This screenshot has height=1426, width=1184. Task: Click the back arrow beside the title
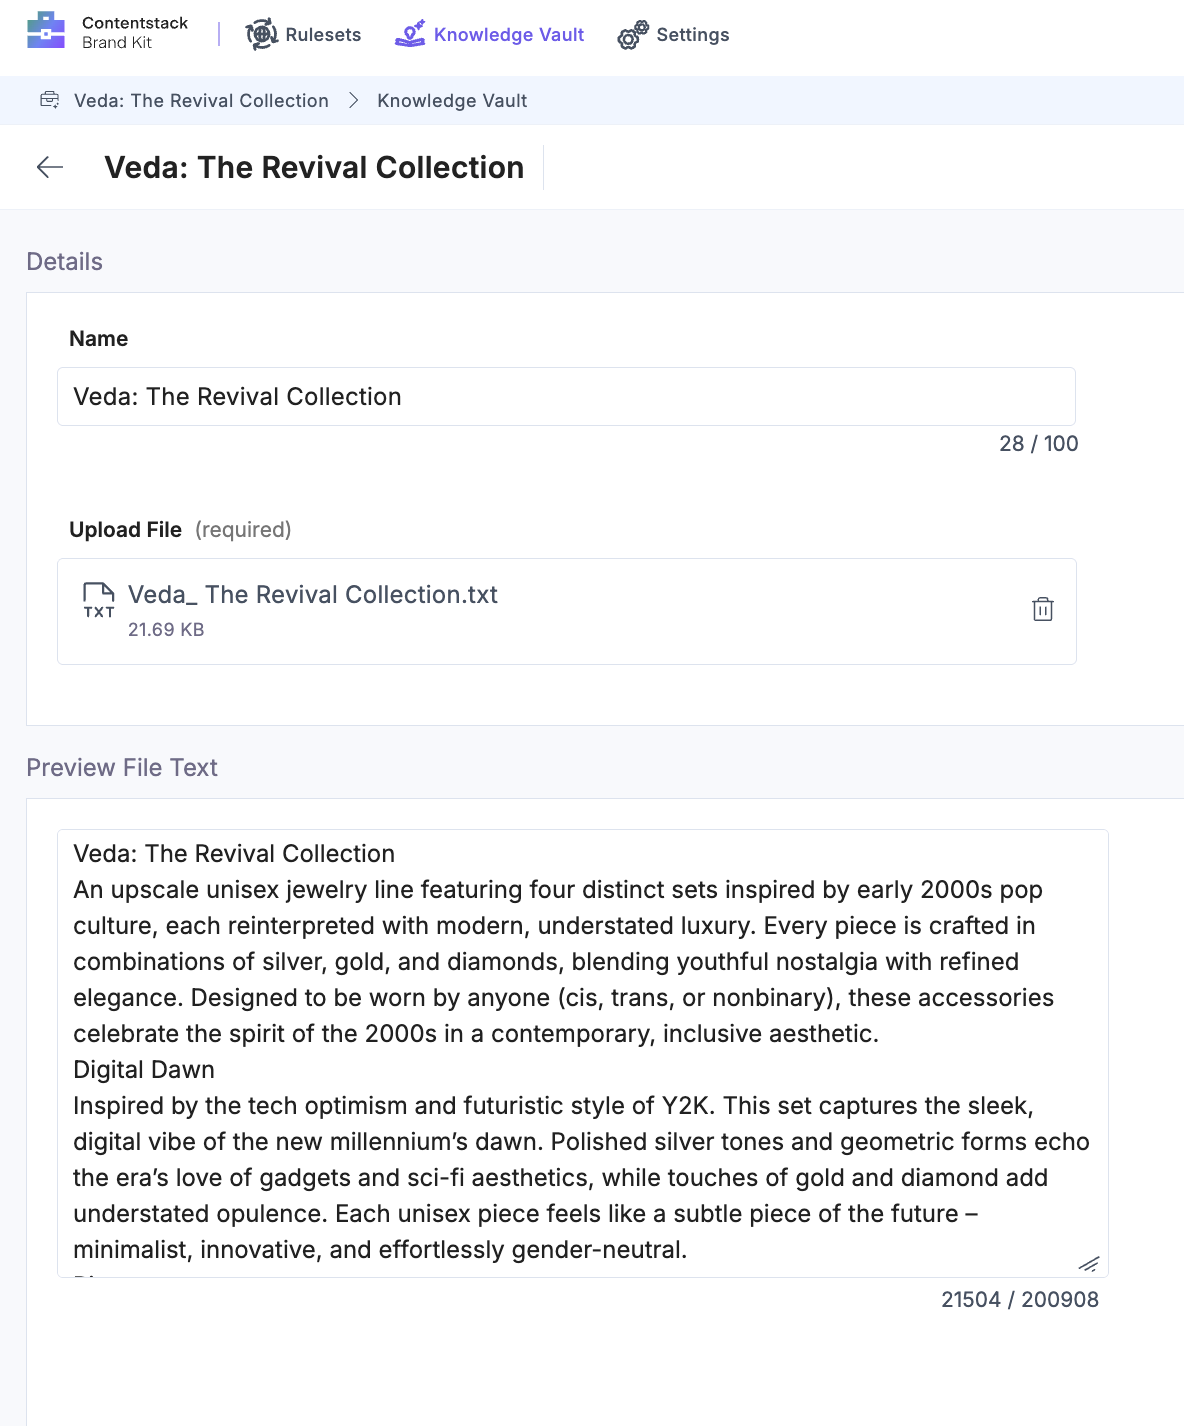(48, 167)
